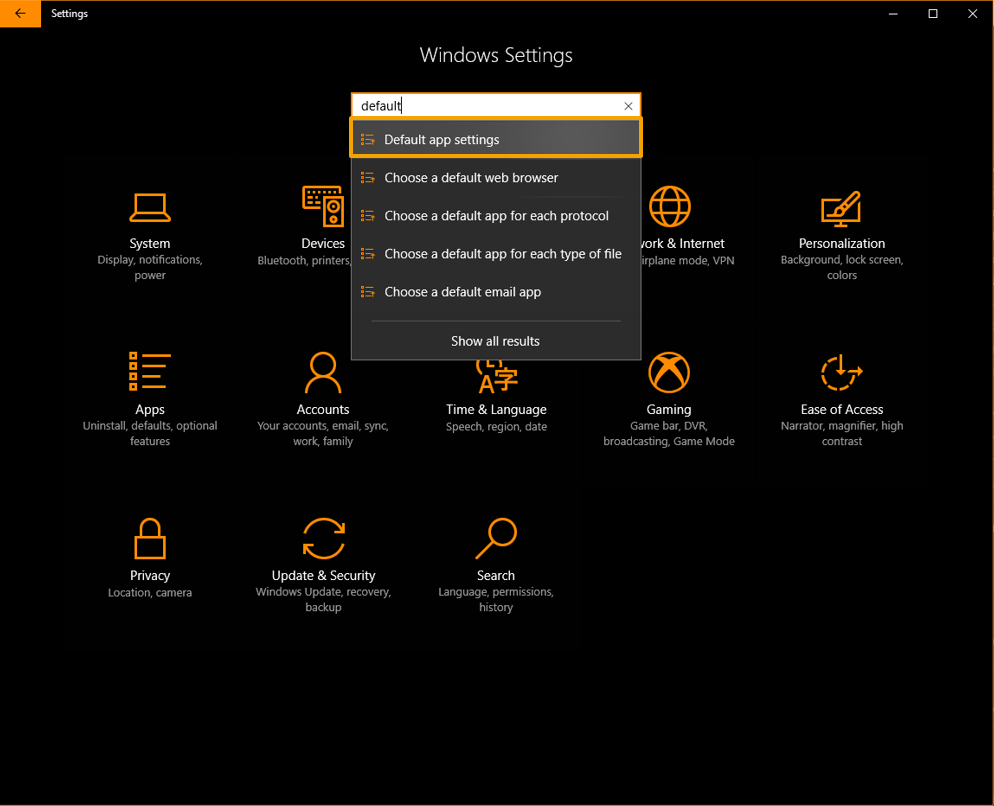Open the Gaming Xbox icon

(x=669, y=372)
